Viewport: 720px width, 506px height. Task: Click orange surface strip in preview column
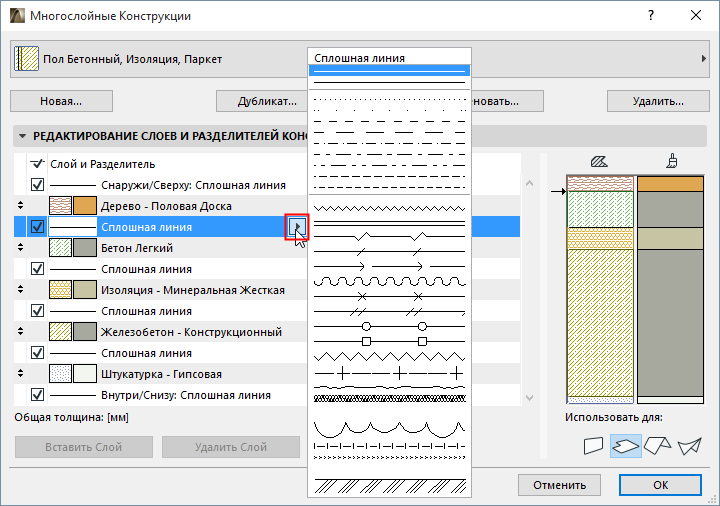point(670,184)
